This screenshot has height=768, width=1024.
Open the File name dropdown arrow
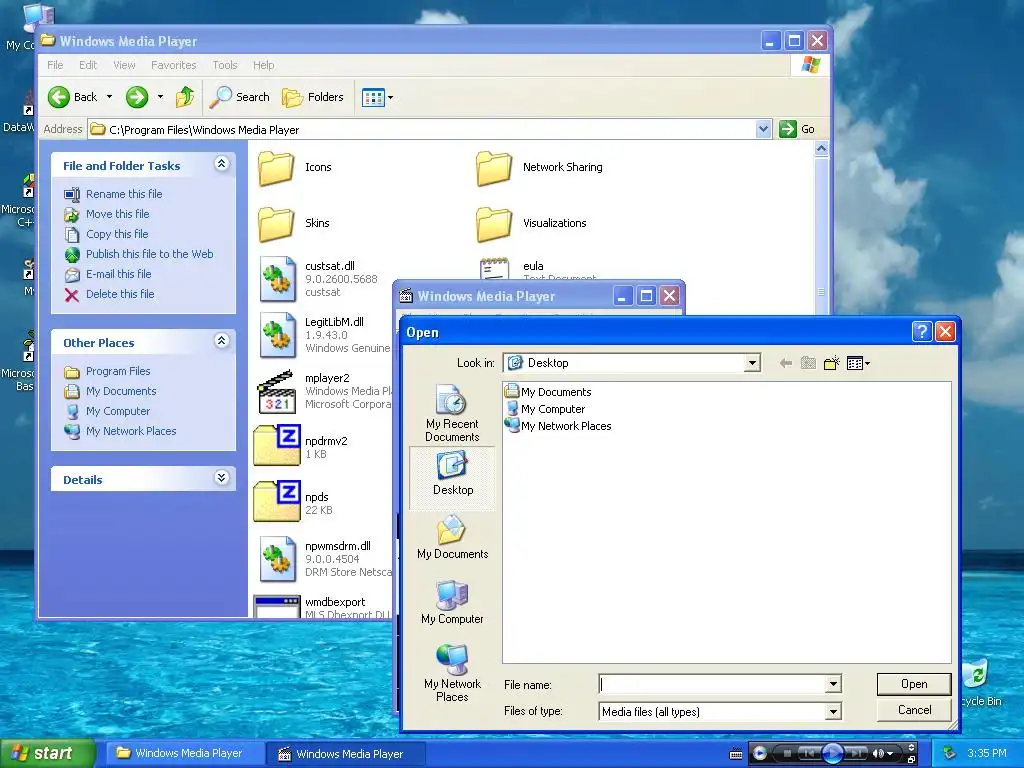[833, 684]
